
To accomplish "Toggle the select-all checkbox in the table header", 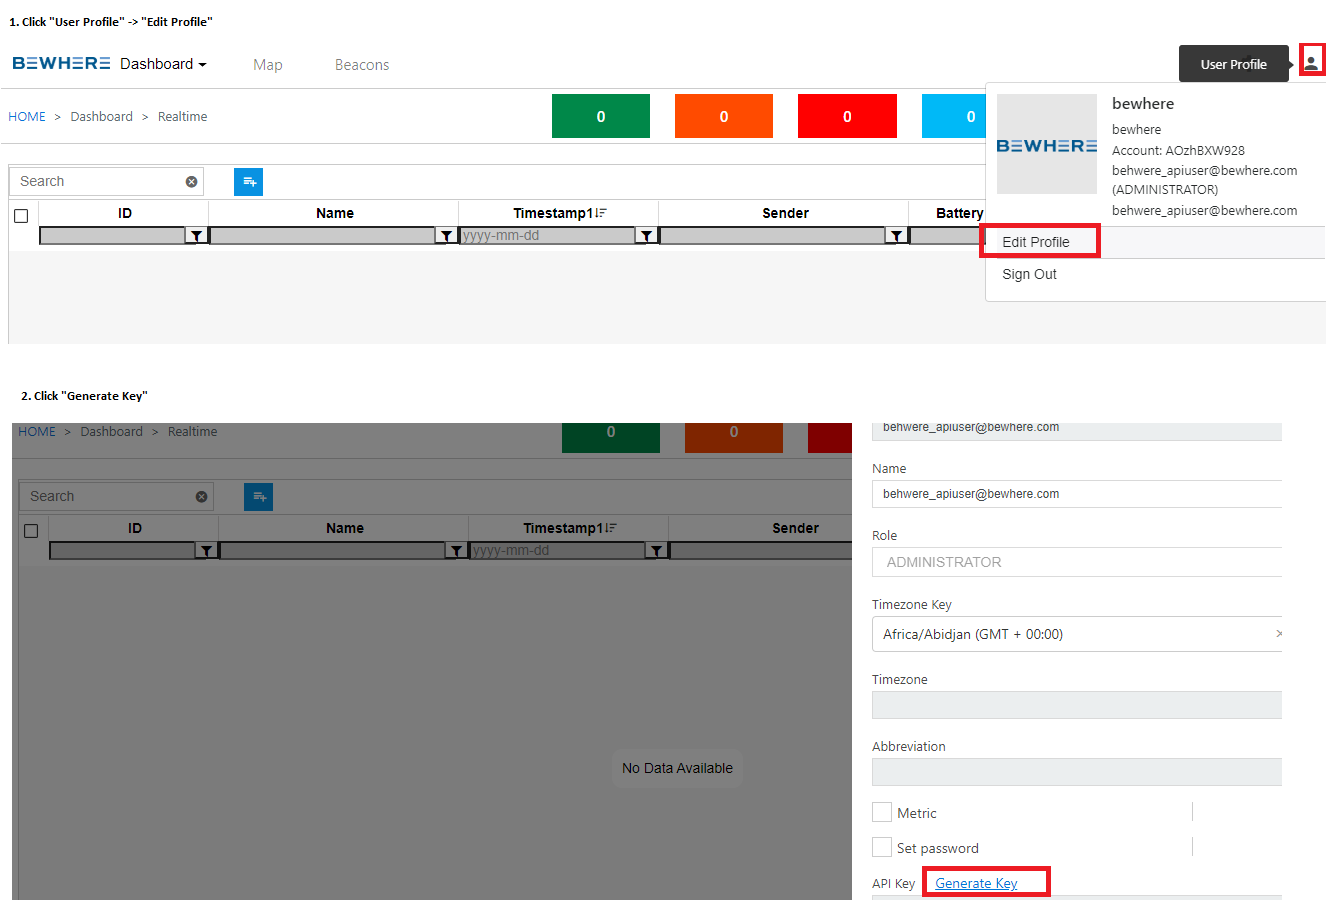I will tap(21, 213).
